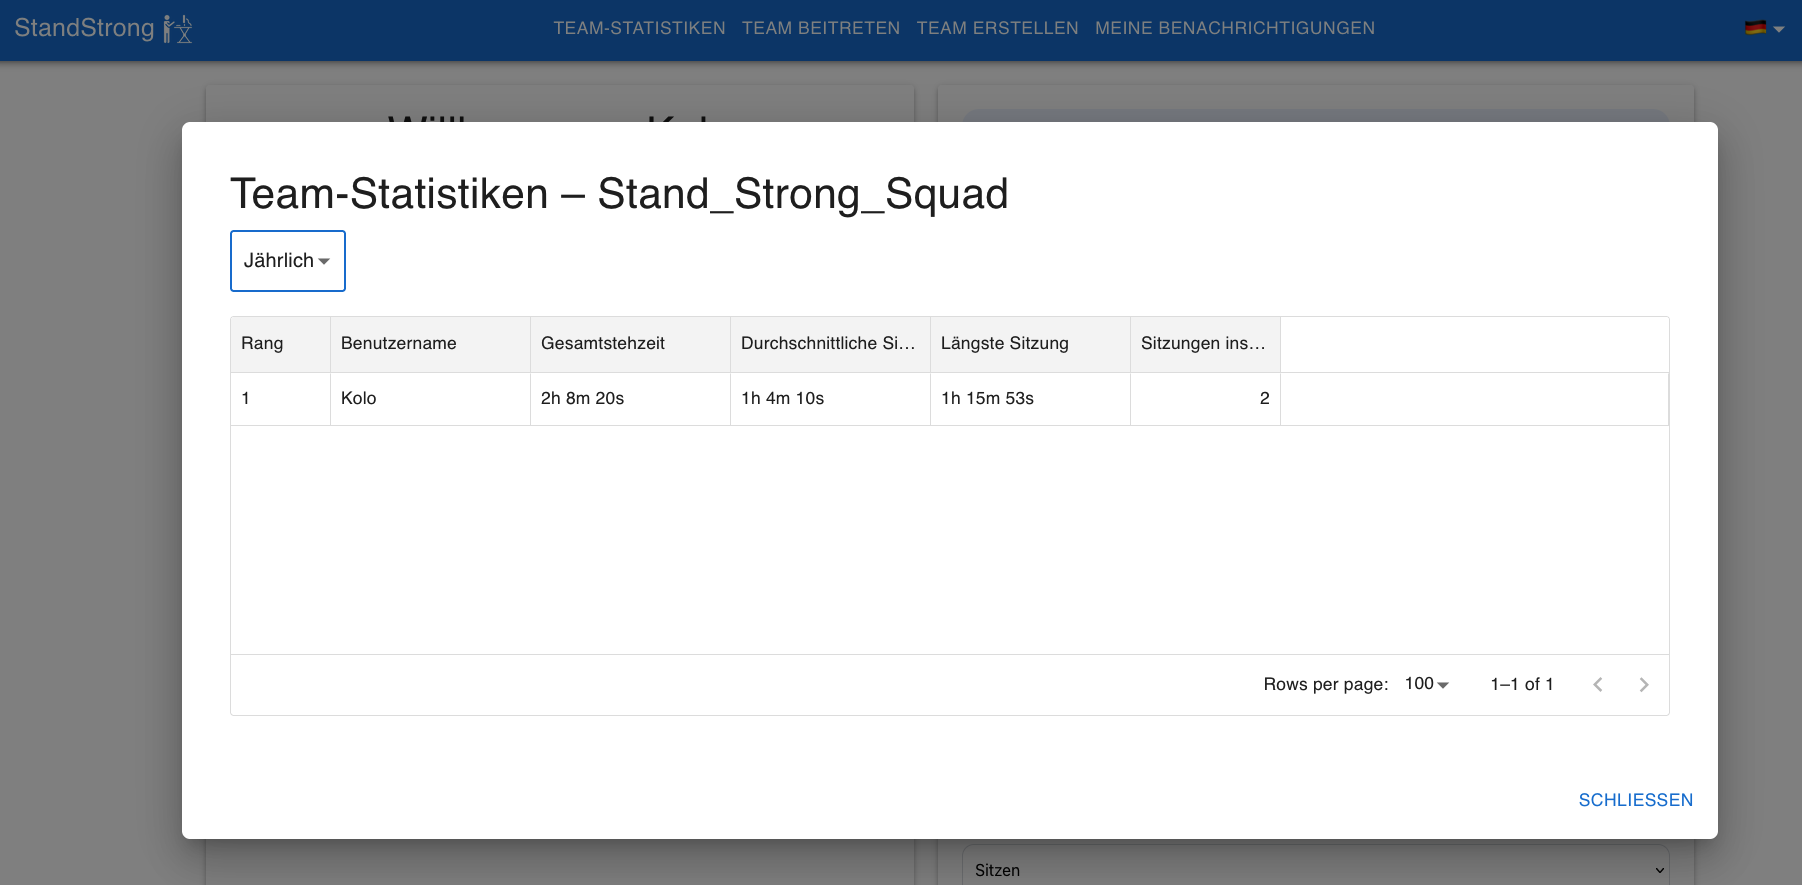The height and width of the screenshot is (885, 1802).
Task: Click the 1–1 of 1 pagination text
Action: pyautogui.click(x=1522, y=684)
